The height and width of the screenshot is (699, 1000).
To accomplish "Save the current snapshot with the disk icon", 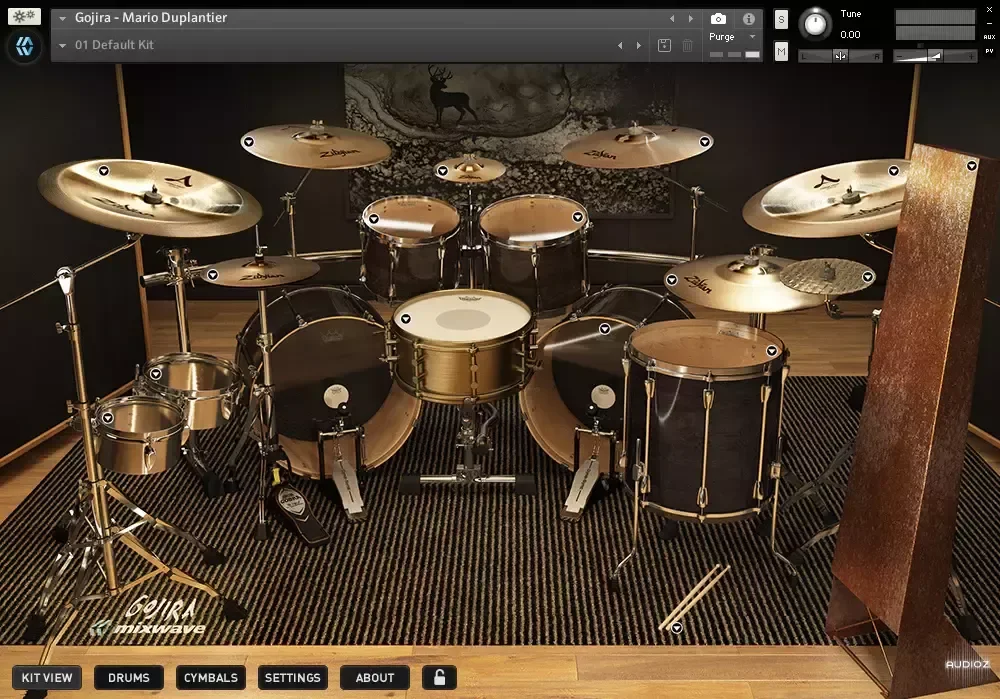I will (664, 45).
